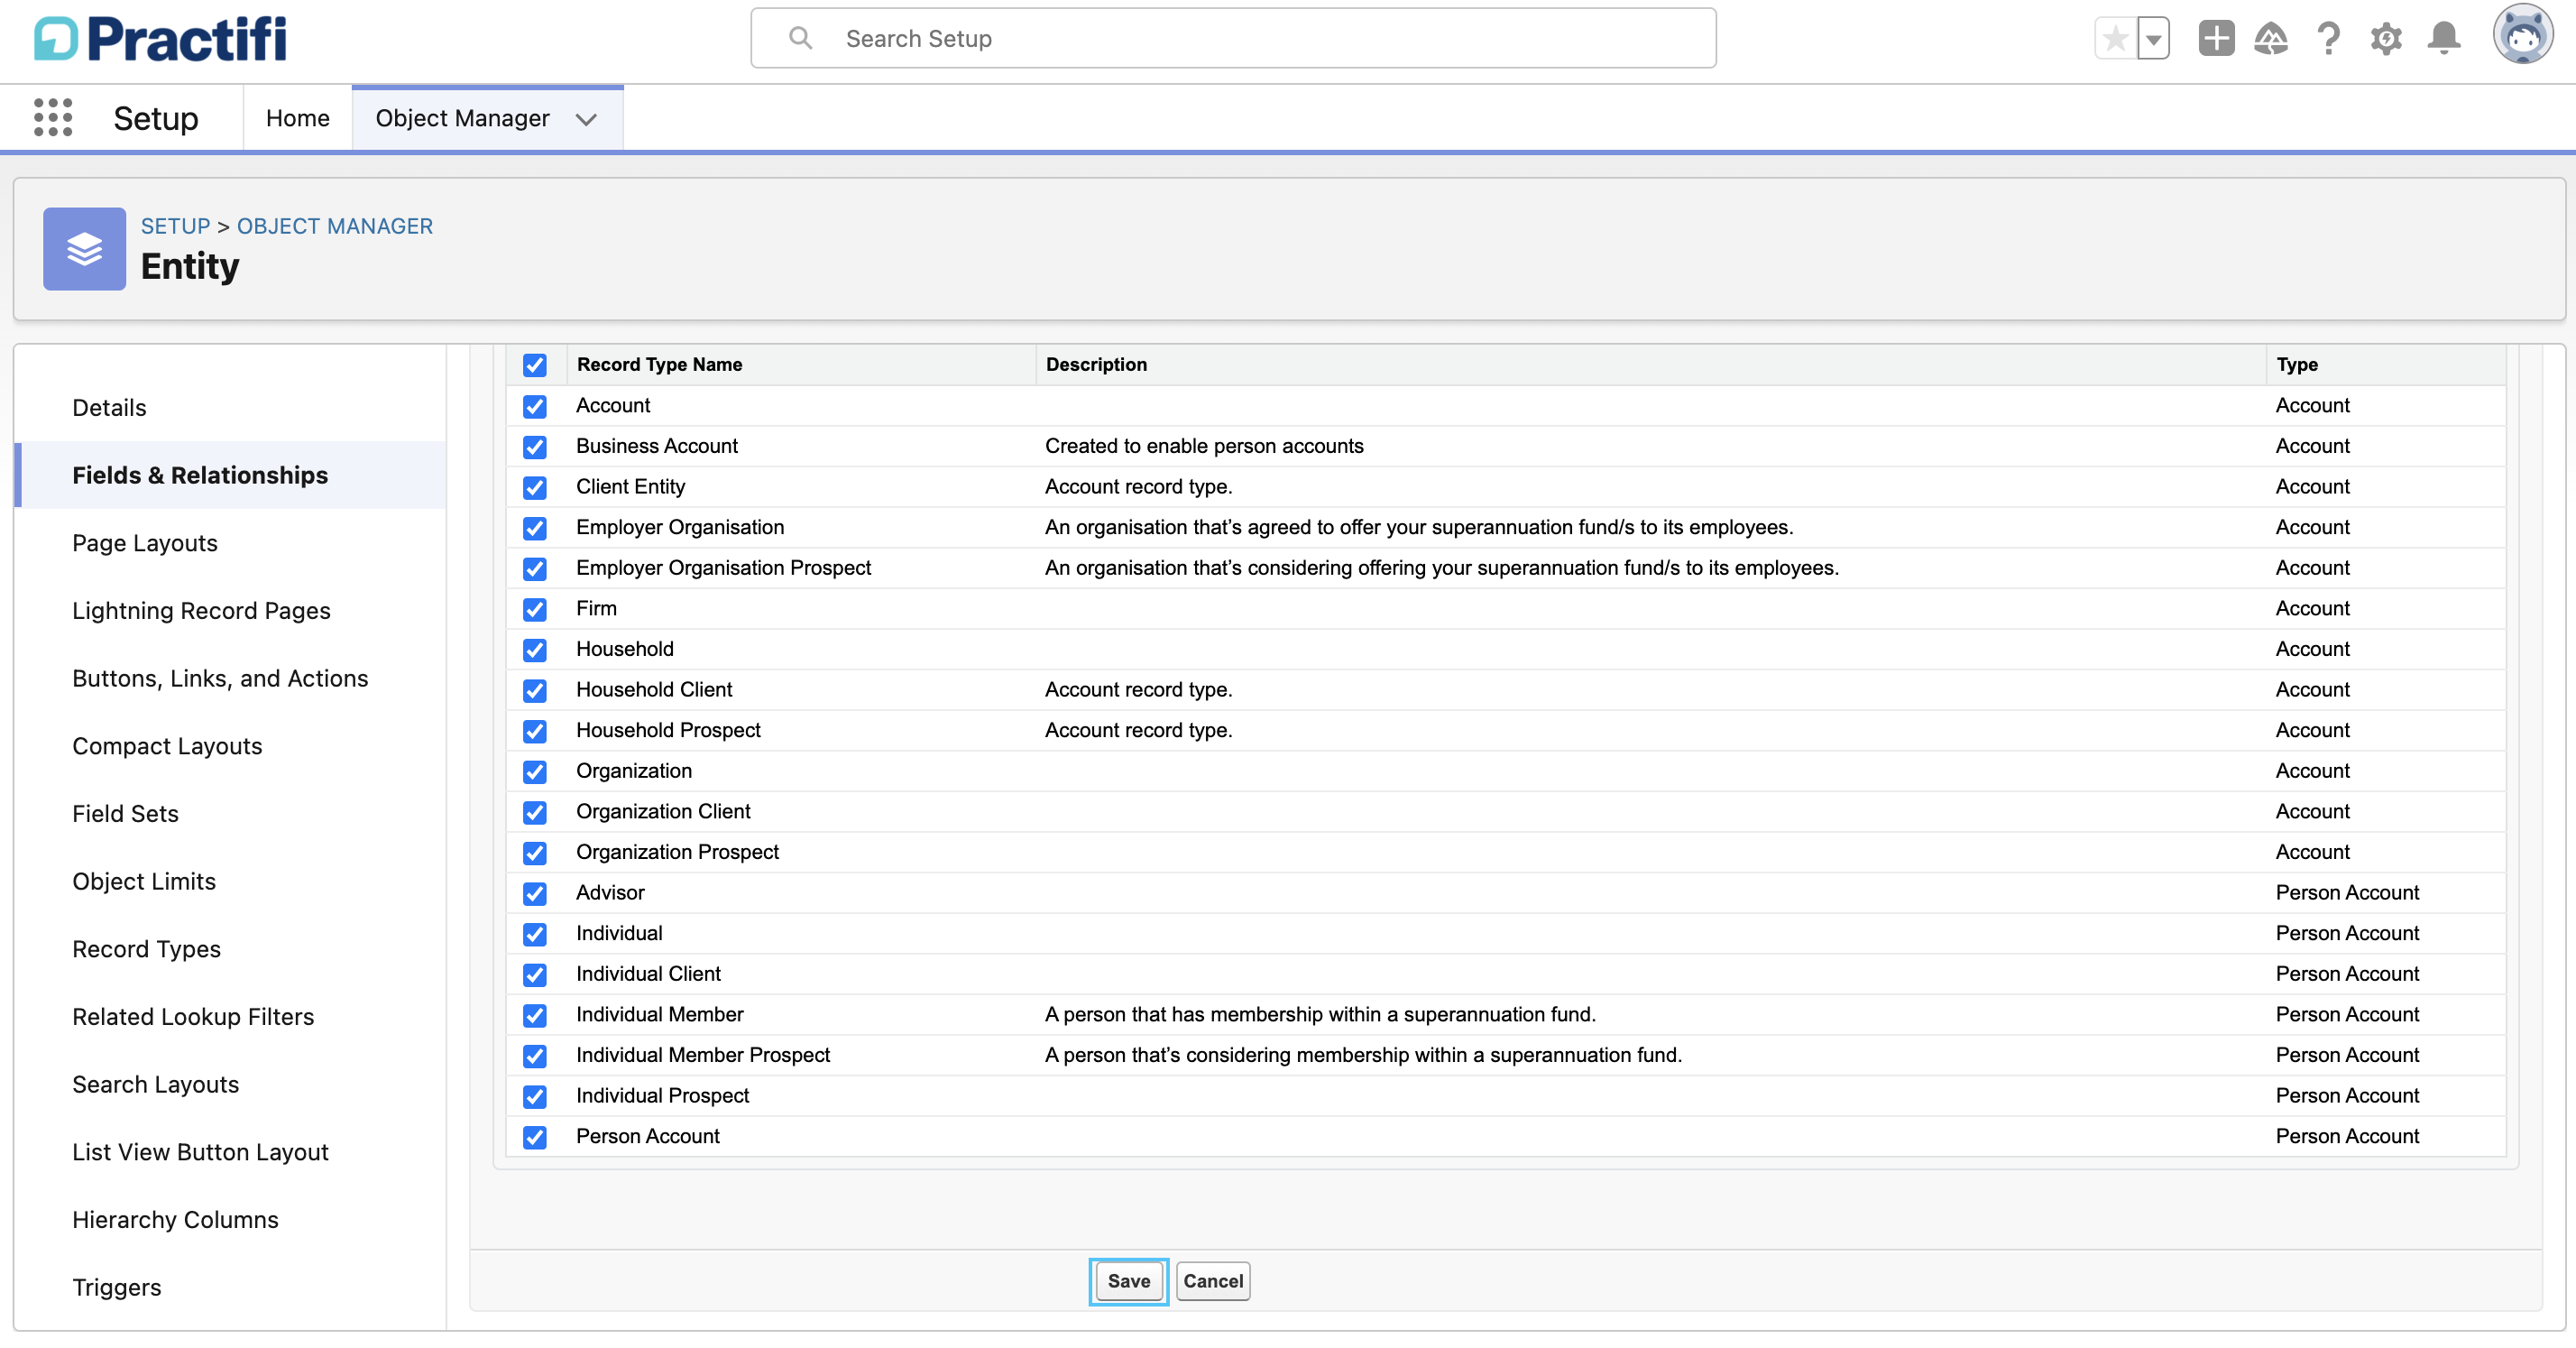Uncheck the Household Prospect checkbox

click(x=535, y=731)
